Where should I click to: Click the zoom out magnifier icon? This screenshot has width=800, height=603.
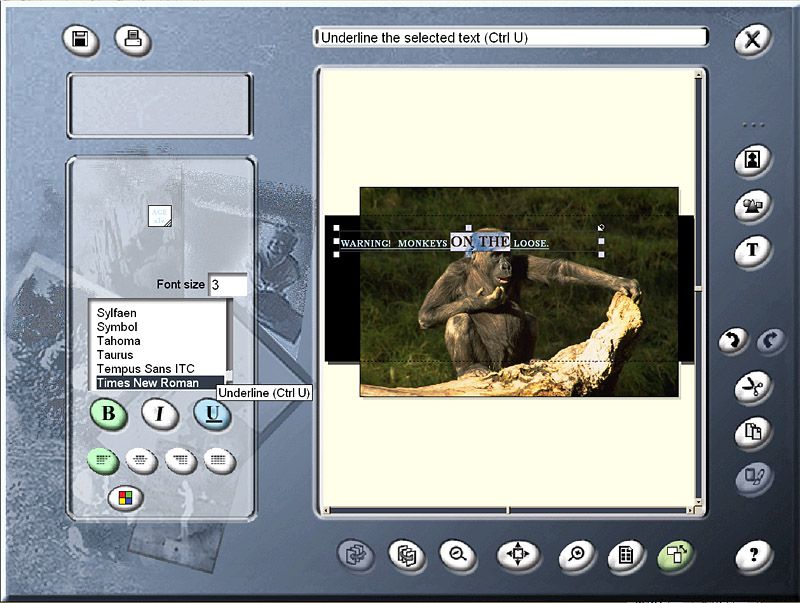point(457,554)
